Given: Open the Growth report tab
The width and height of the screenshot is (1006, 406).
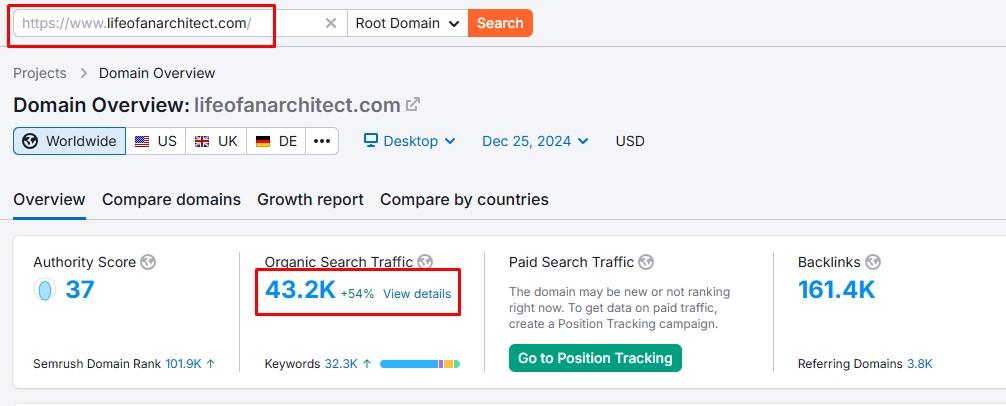Looking at the screenshot, I should pyautogui.click(x=310, y=199).
